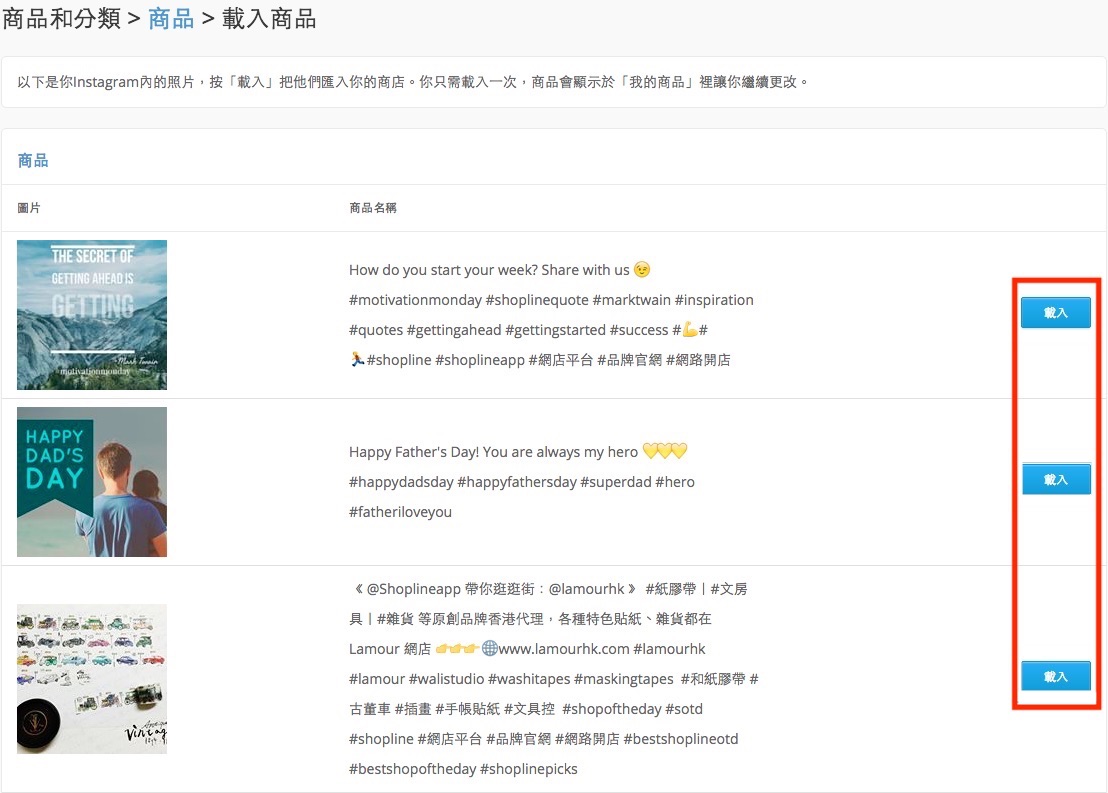The image size is (1108, 793).
Task: Click the mountain quote thumbnail image
Action: point(92,315)
